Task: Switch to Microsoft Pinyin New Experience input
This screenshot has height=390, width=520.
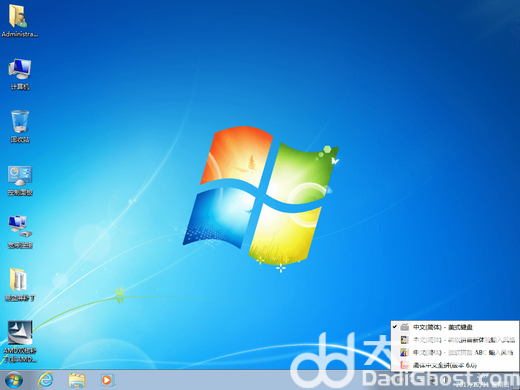Action: point(455,340)
